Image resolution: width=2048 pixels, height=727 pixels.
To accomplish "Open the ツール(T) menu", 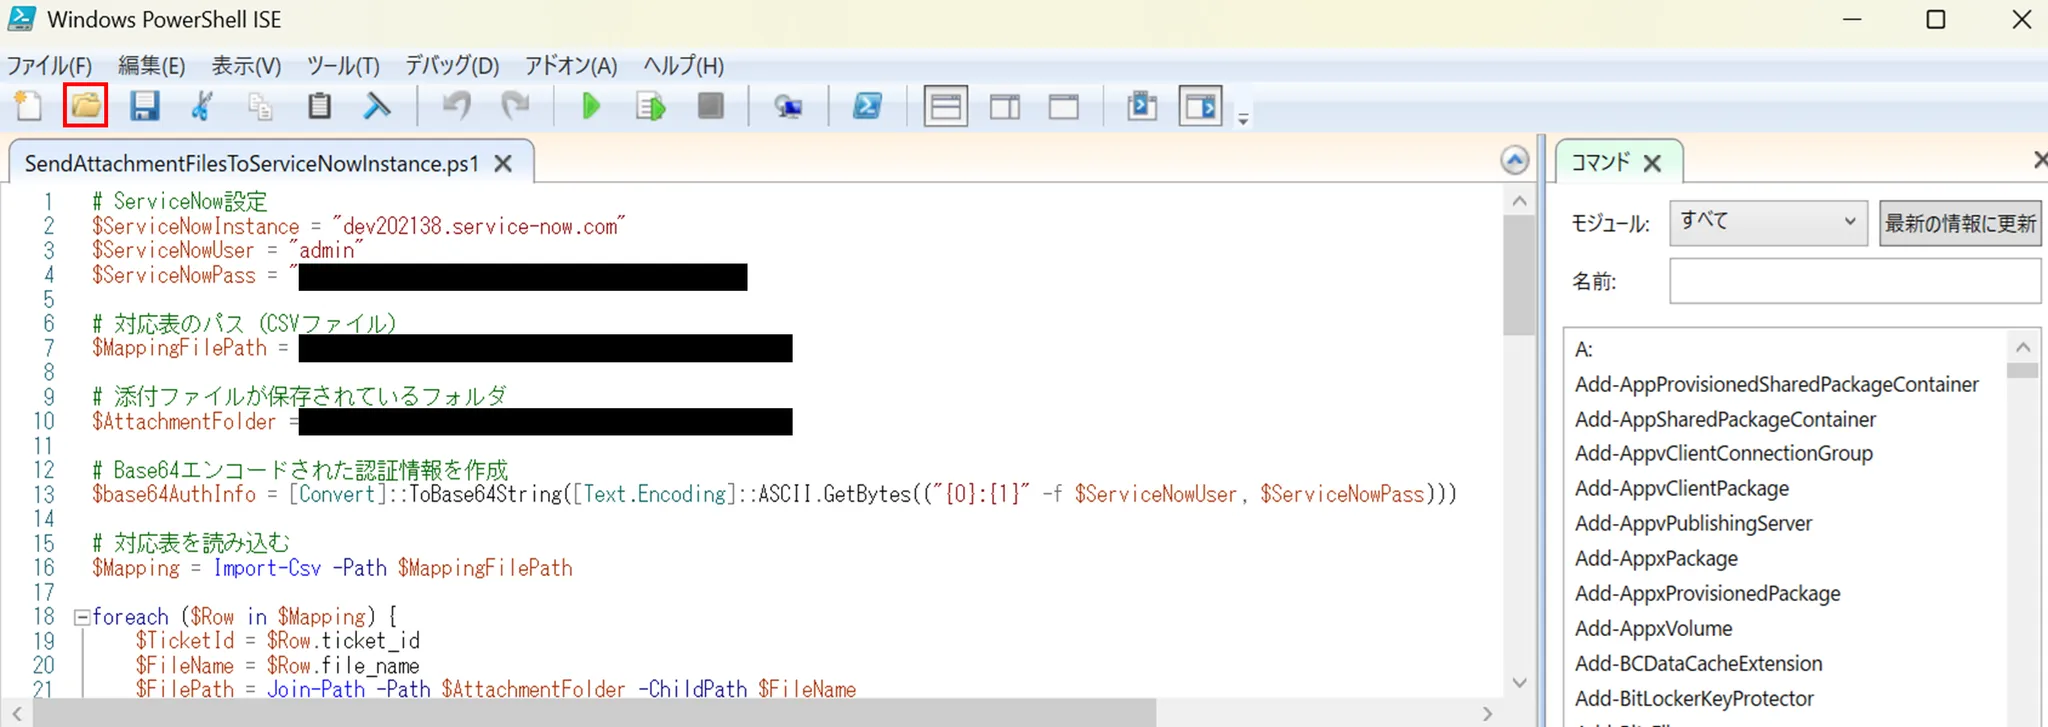I will [x=343, y=66].
